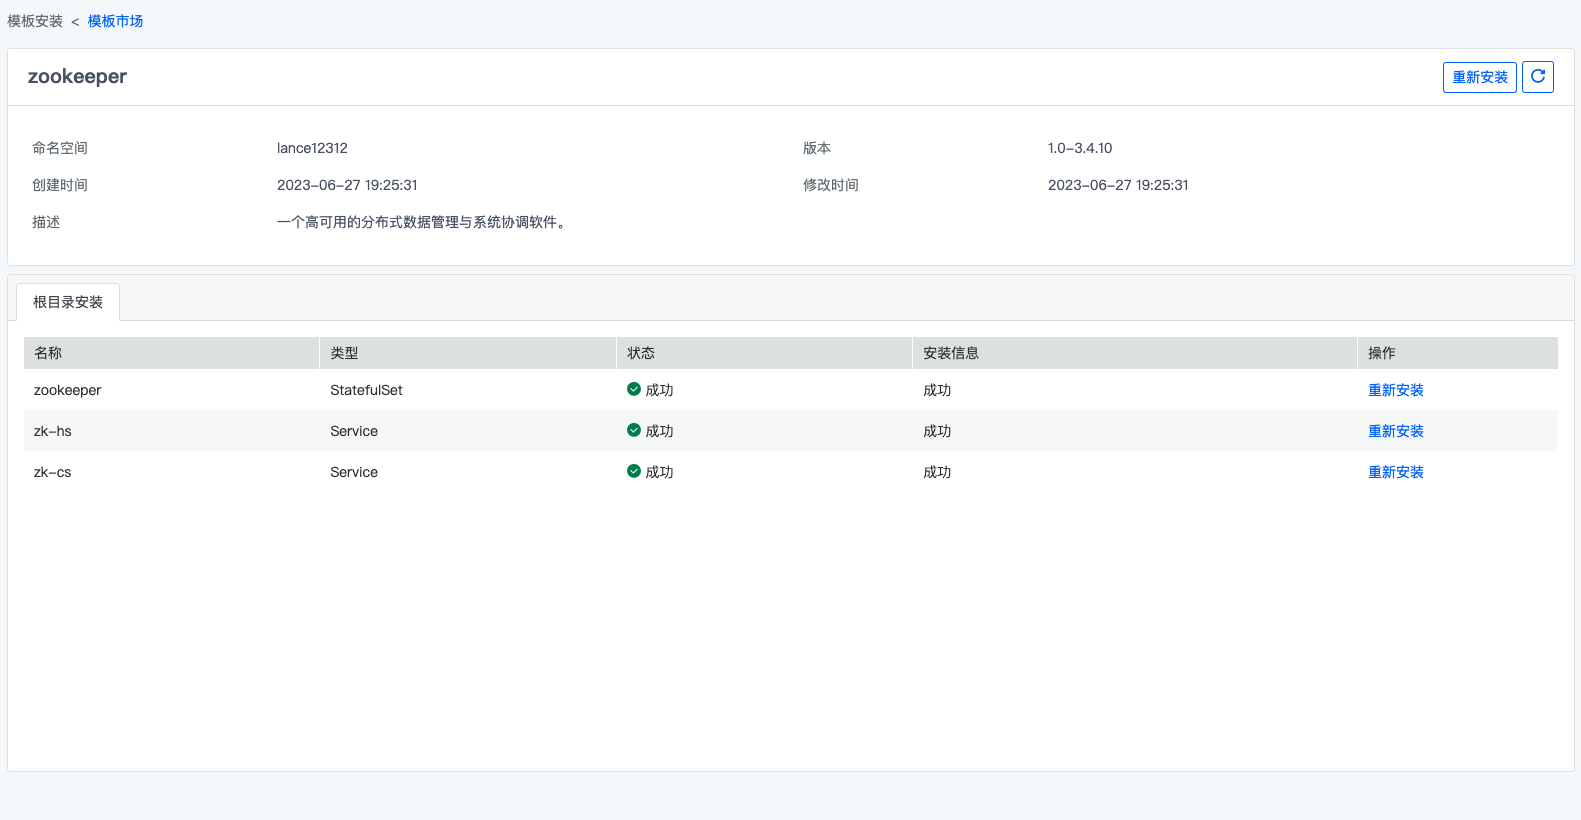Click version value 1.0-3.4.10
The height and width of the screenshot is (820, 1581).
pos(1080,148)
